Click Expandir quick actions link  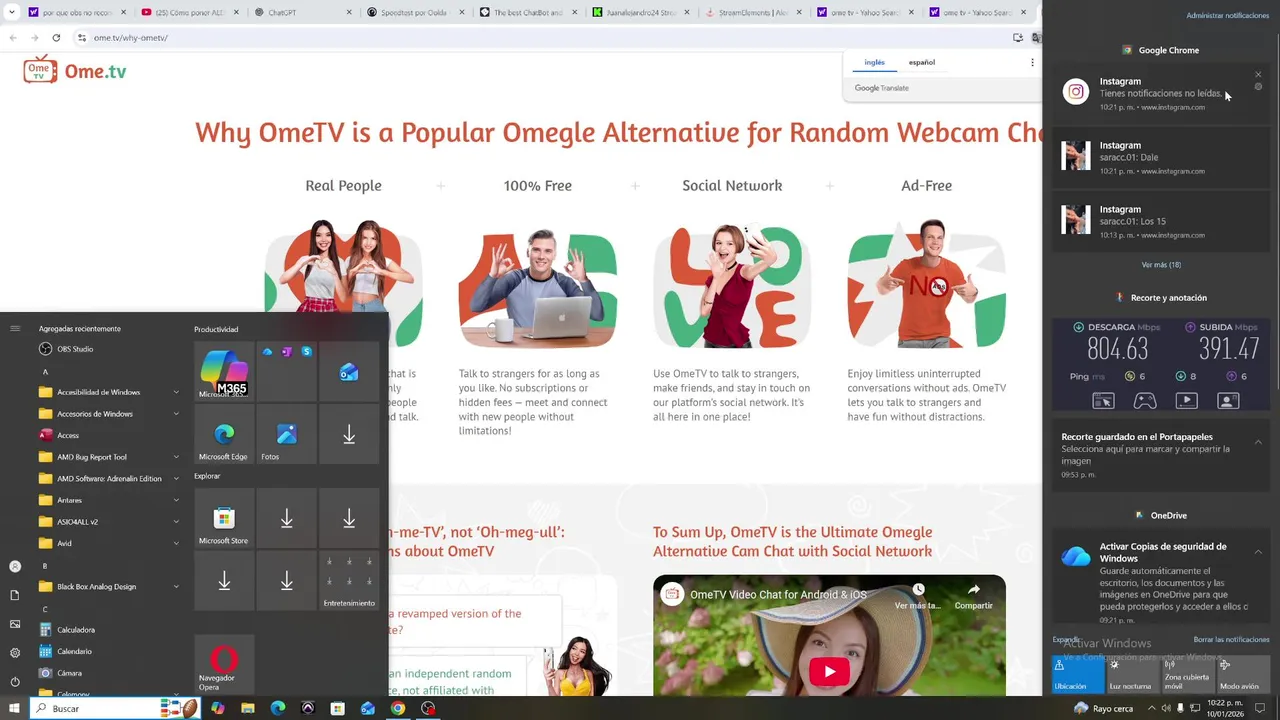click(x=1066, y=639)
